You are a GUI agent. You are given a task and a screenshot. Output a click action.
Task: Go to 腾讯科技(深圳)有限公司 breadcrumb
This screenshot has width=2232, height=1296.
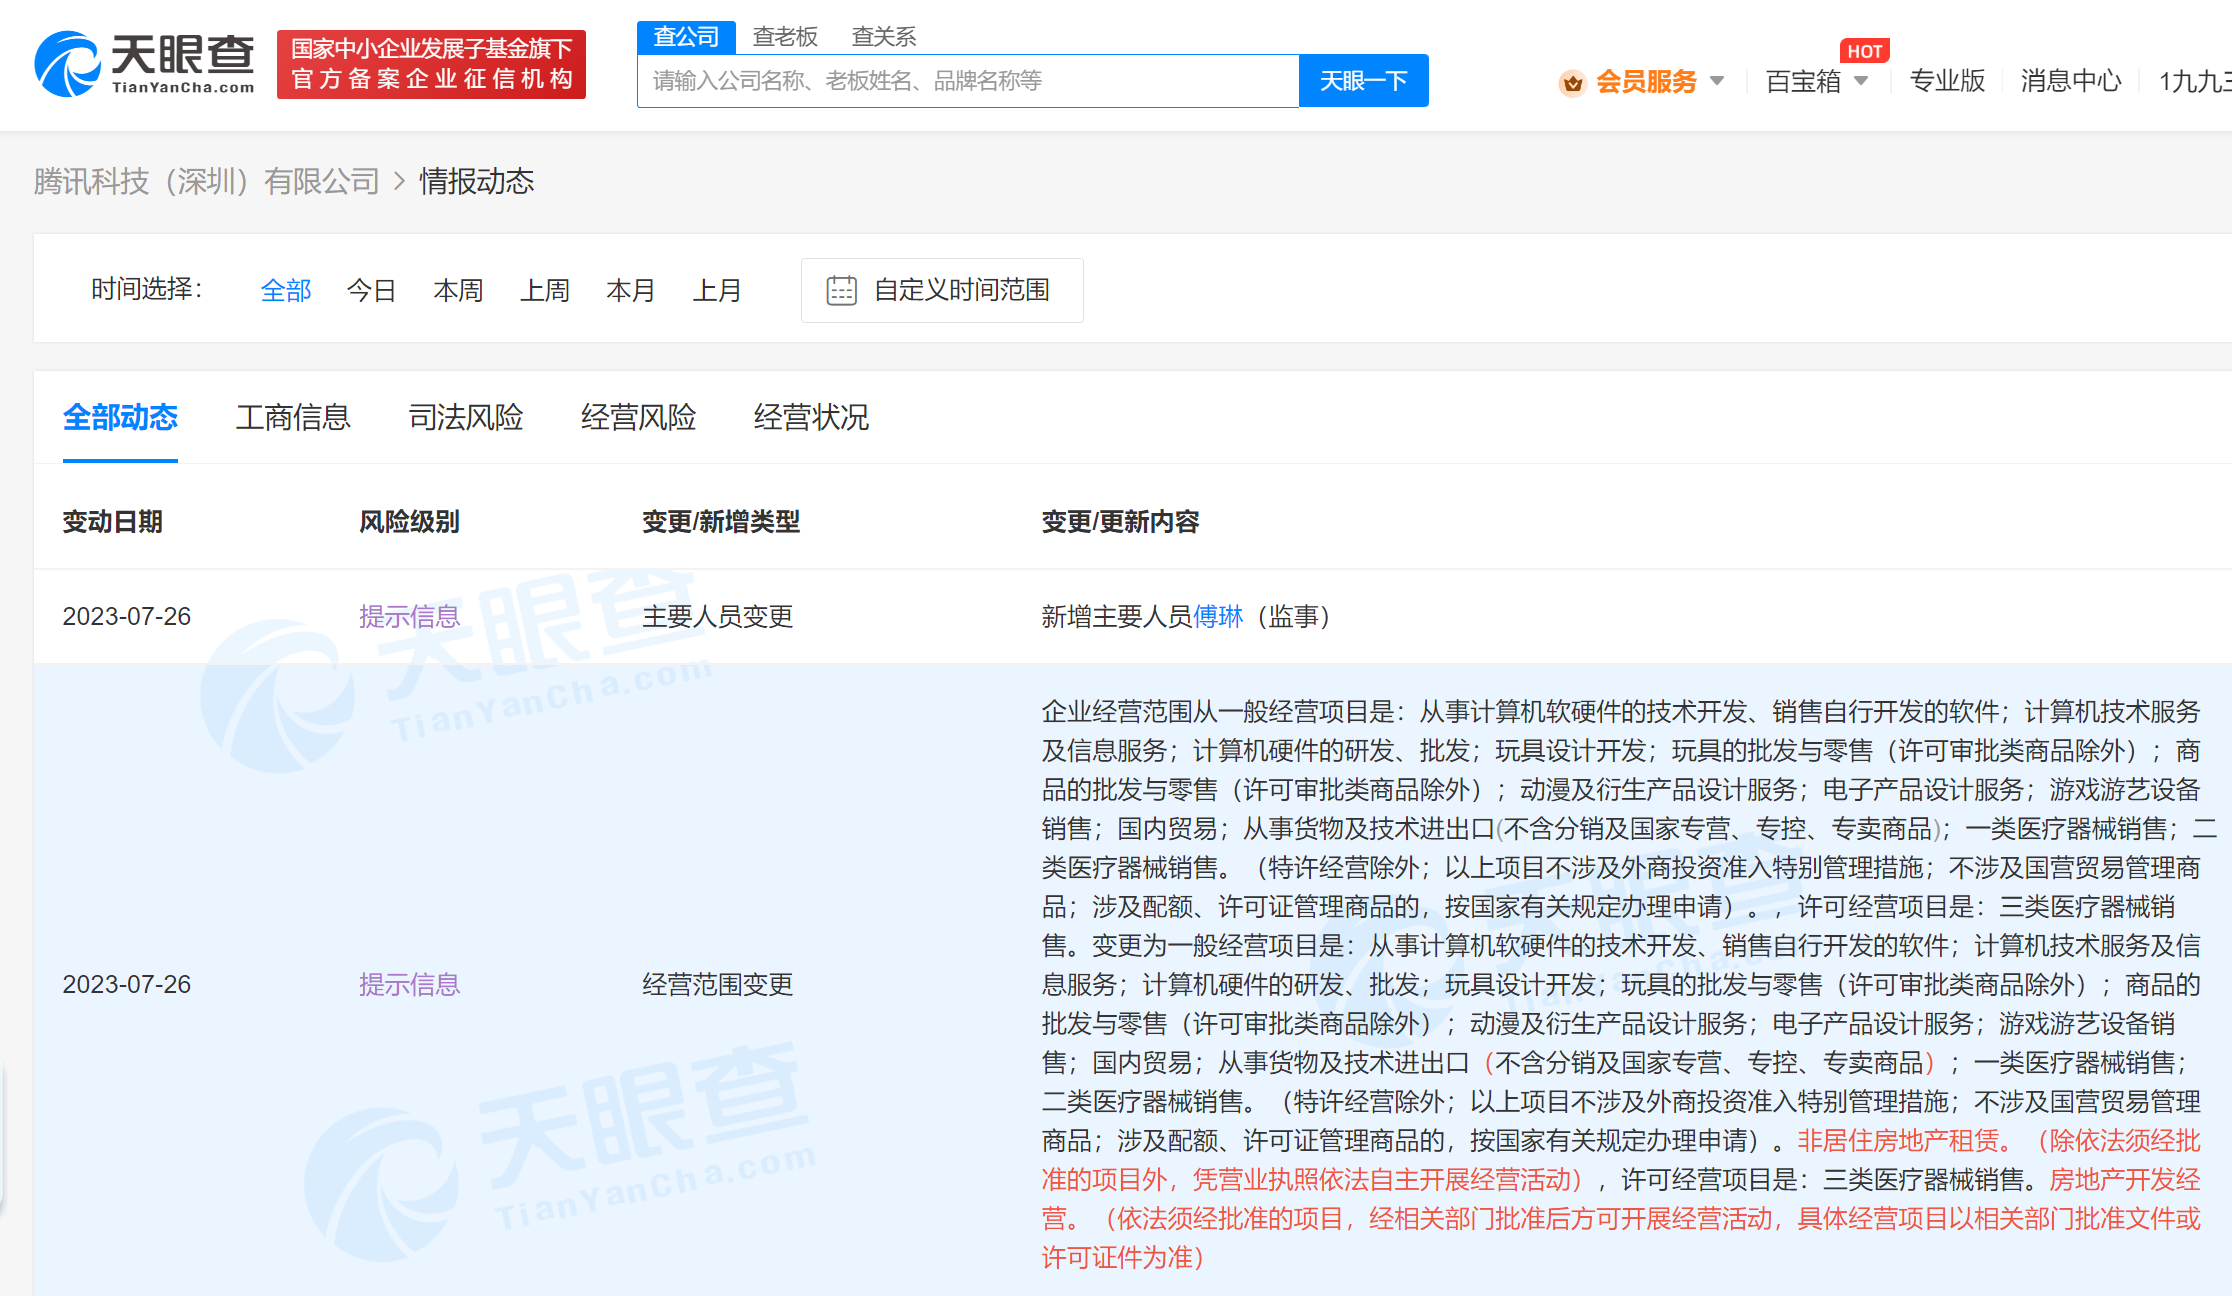tap(207, 181)
